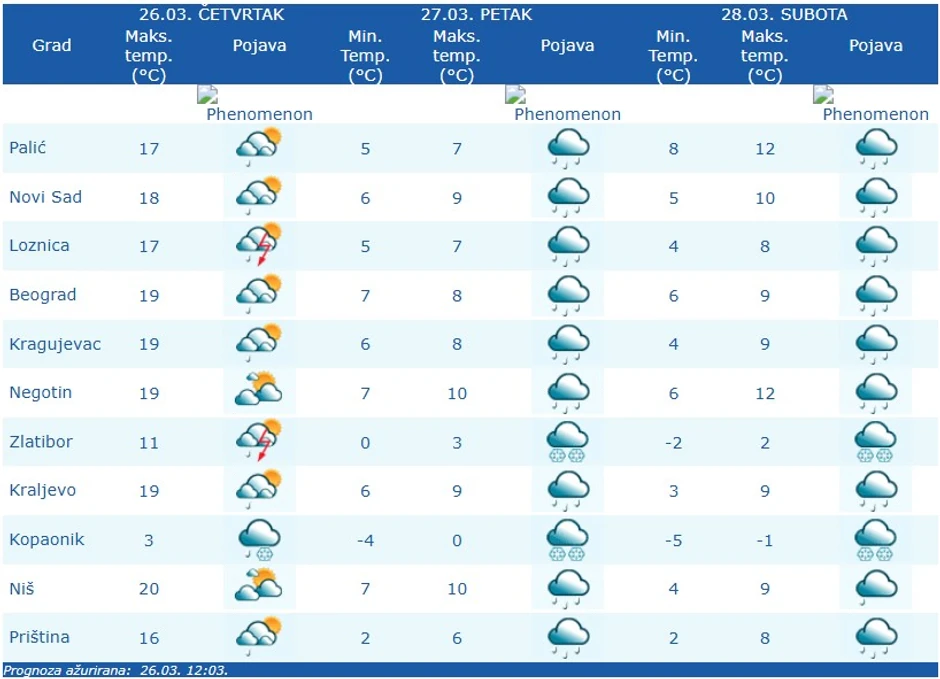Screen dimensions: 940x679
Task: Click Kopaonik Saturday snow icon
Action: 875,539
